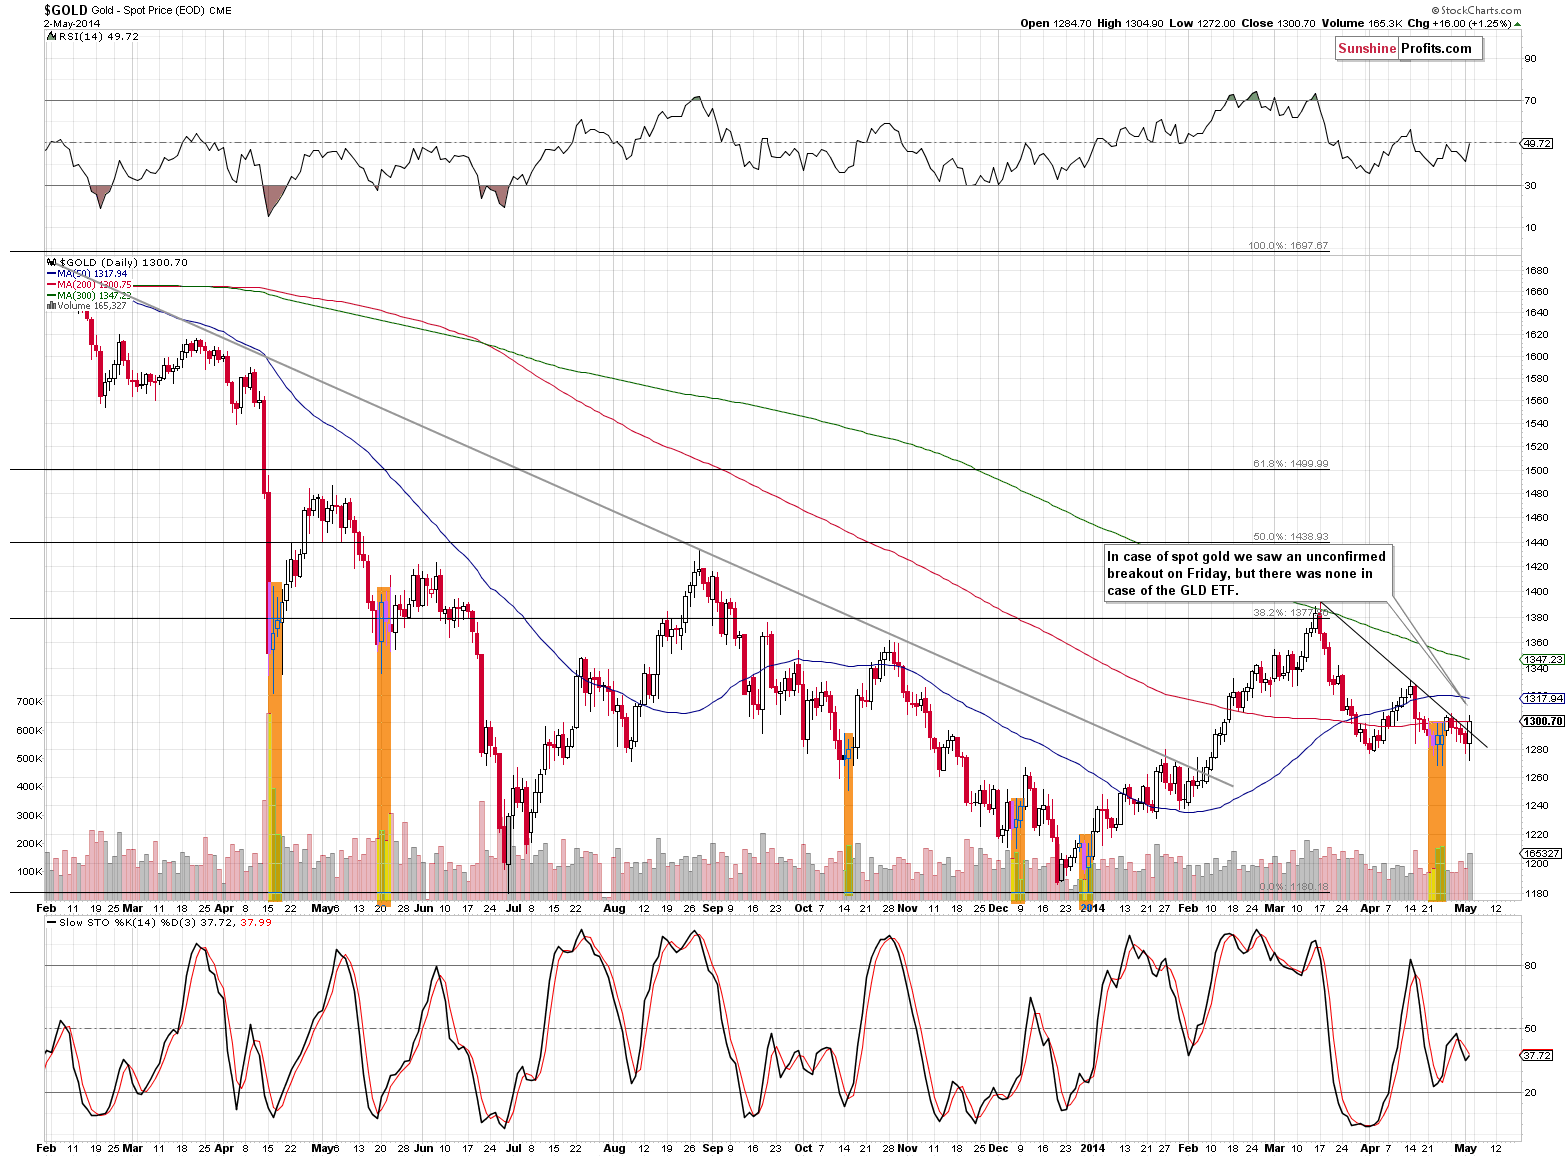Click the 1400 price axis label
This screenshot has height=1157, width=1565.
pos(1536,592)
